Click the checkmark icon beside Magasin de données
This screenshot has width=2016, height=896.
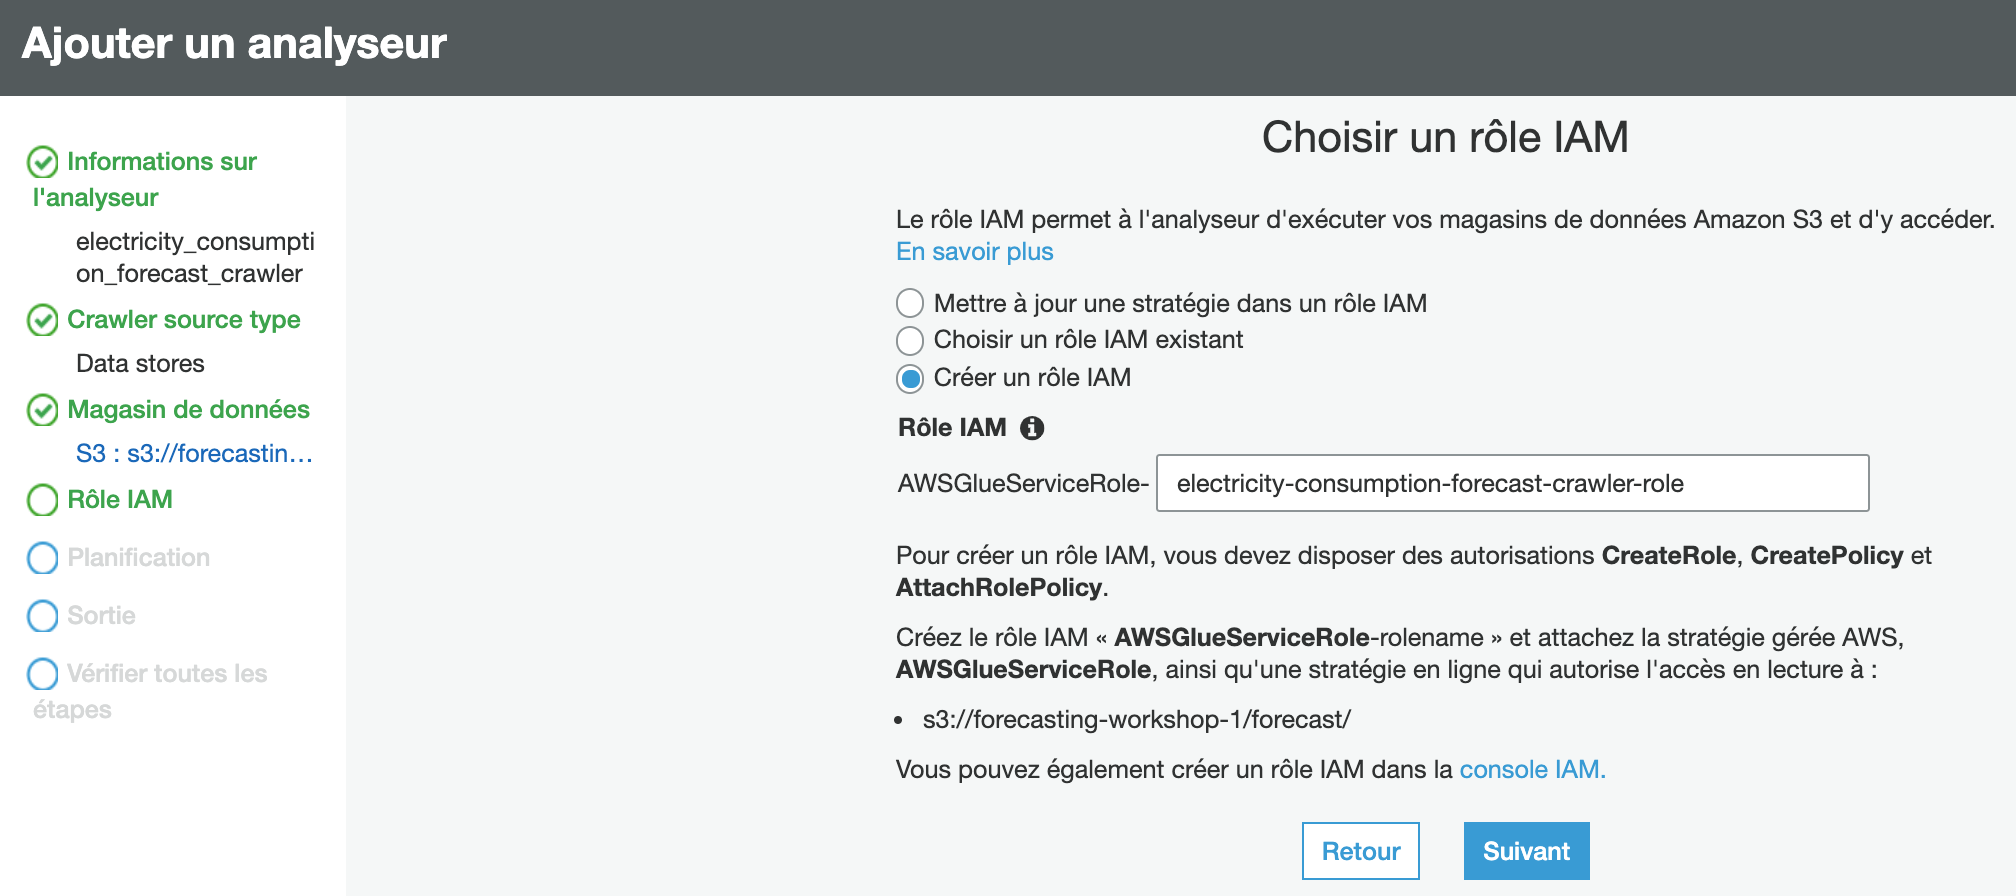[42, 410]
